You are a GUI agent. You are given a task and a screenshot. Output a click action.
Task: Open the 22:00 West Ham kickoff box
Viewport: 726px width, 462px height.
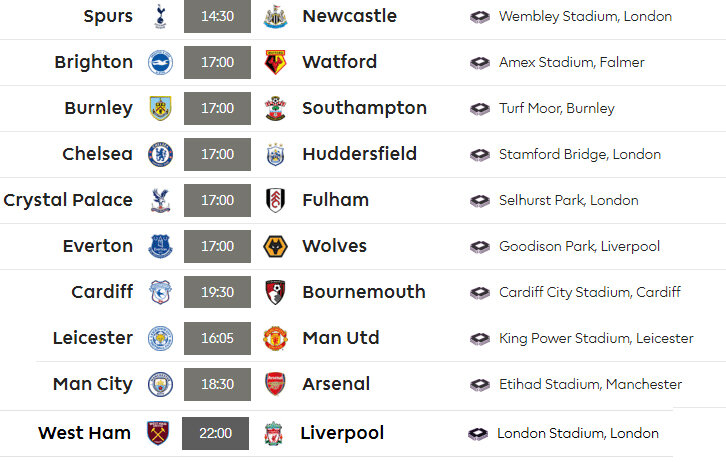pyautogui.click(x=215, y=433)
